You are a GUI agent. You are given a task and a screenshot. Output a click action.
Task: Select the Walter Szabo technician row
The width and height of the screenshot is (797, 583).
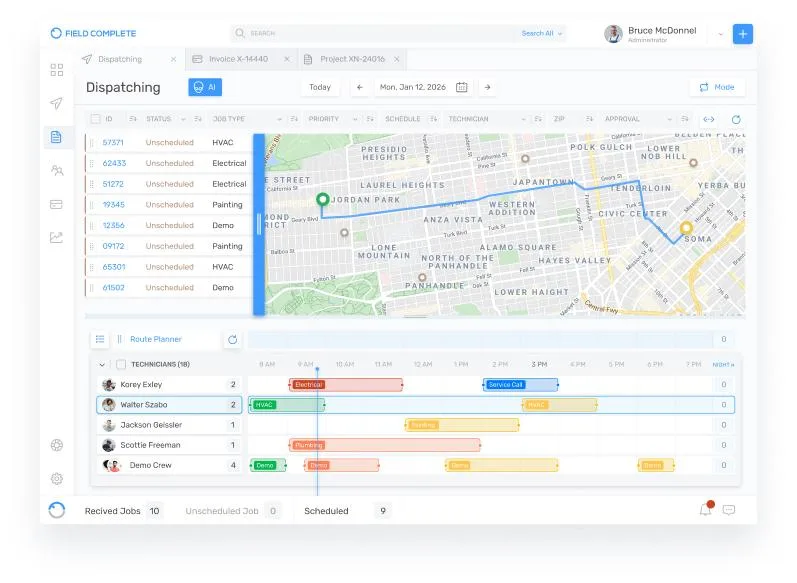[x=169, y=405]
